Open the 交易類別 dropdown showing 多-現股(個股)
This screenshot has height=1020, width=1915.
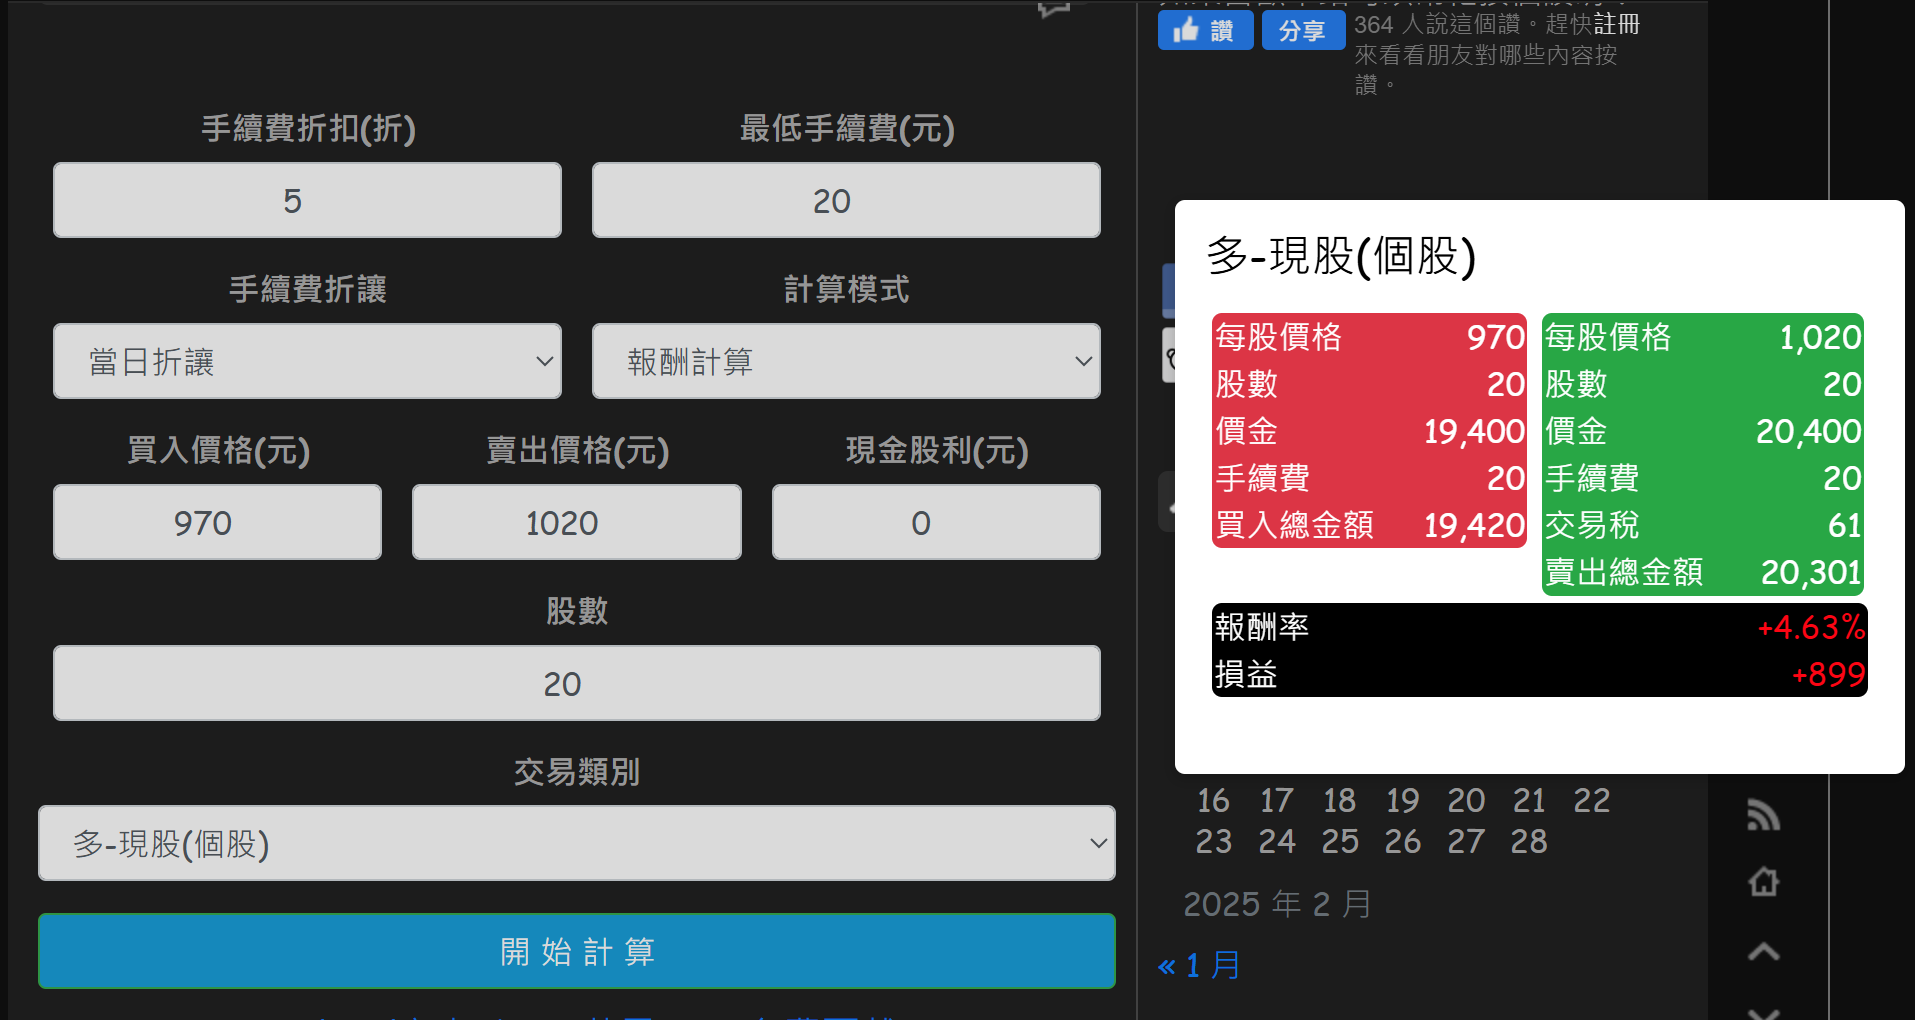tap(576, 844)
